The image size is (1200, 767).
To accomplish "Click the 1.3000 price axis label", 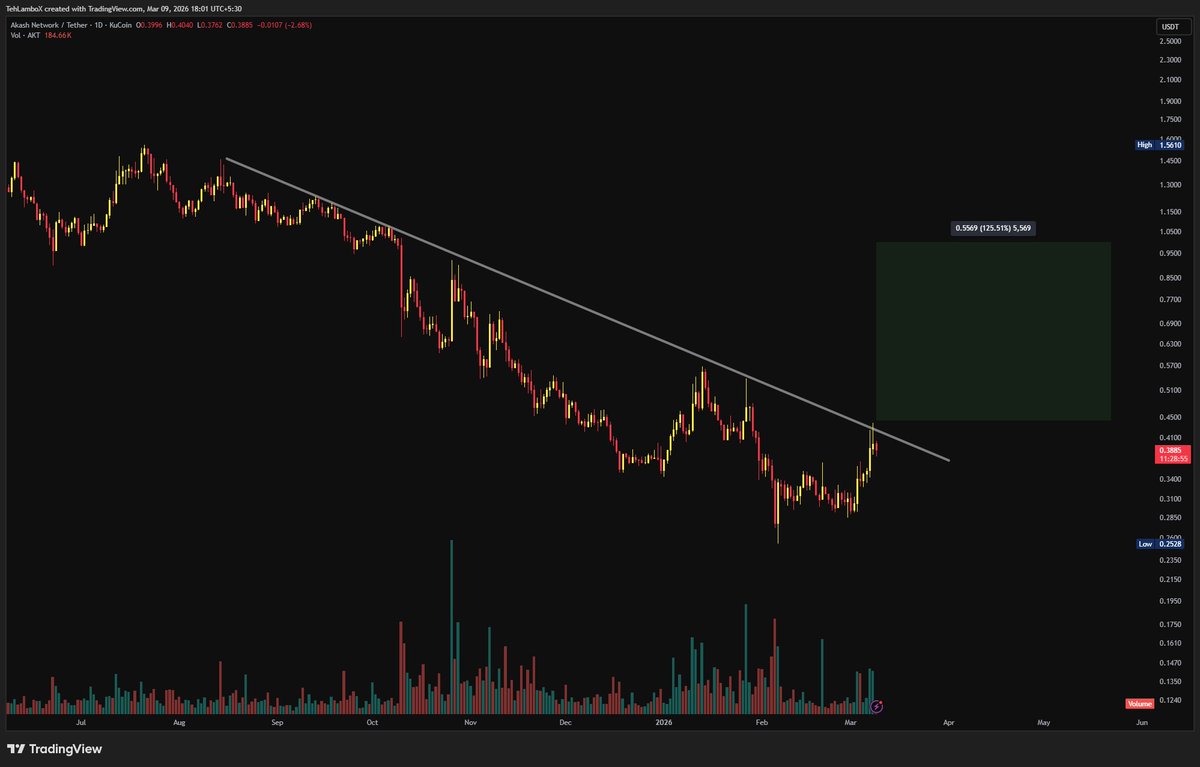I will click(x=1168, y=185).
